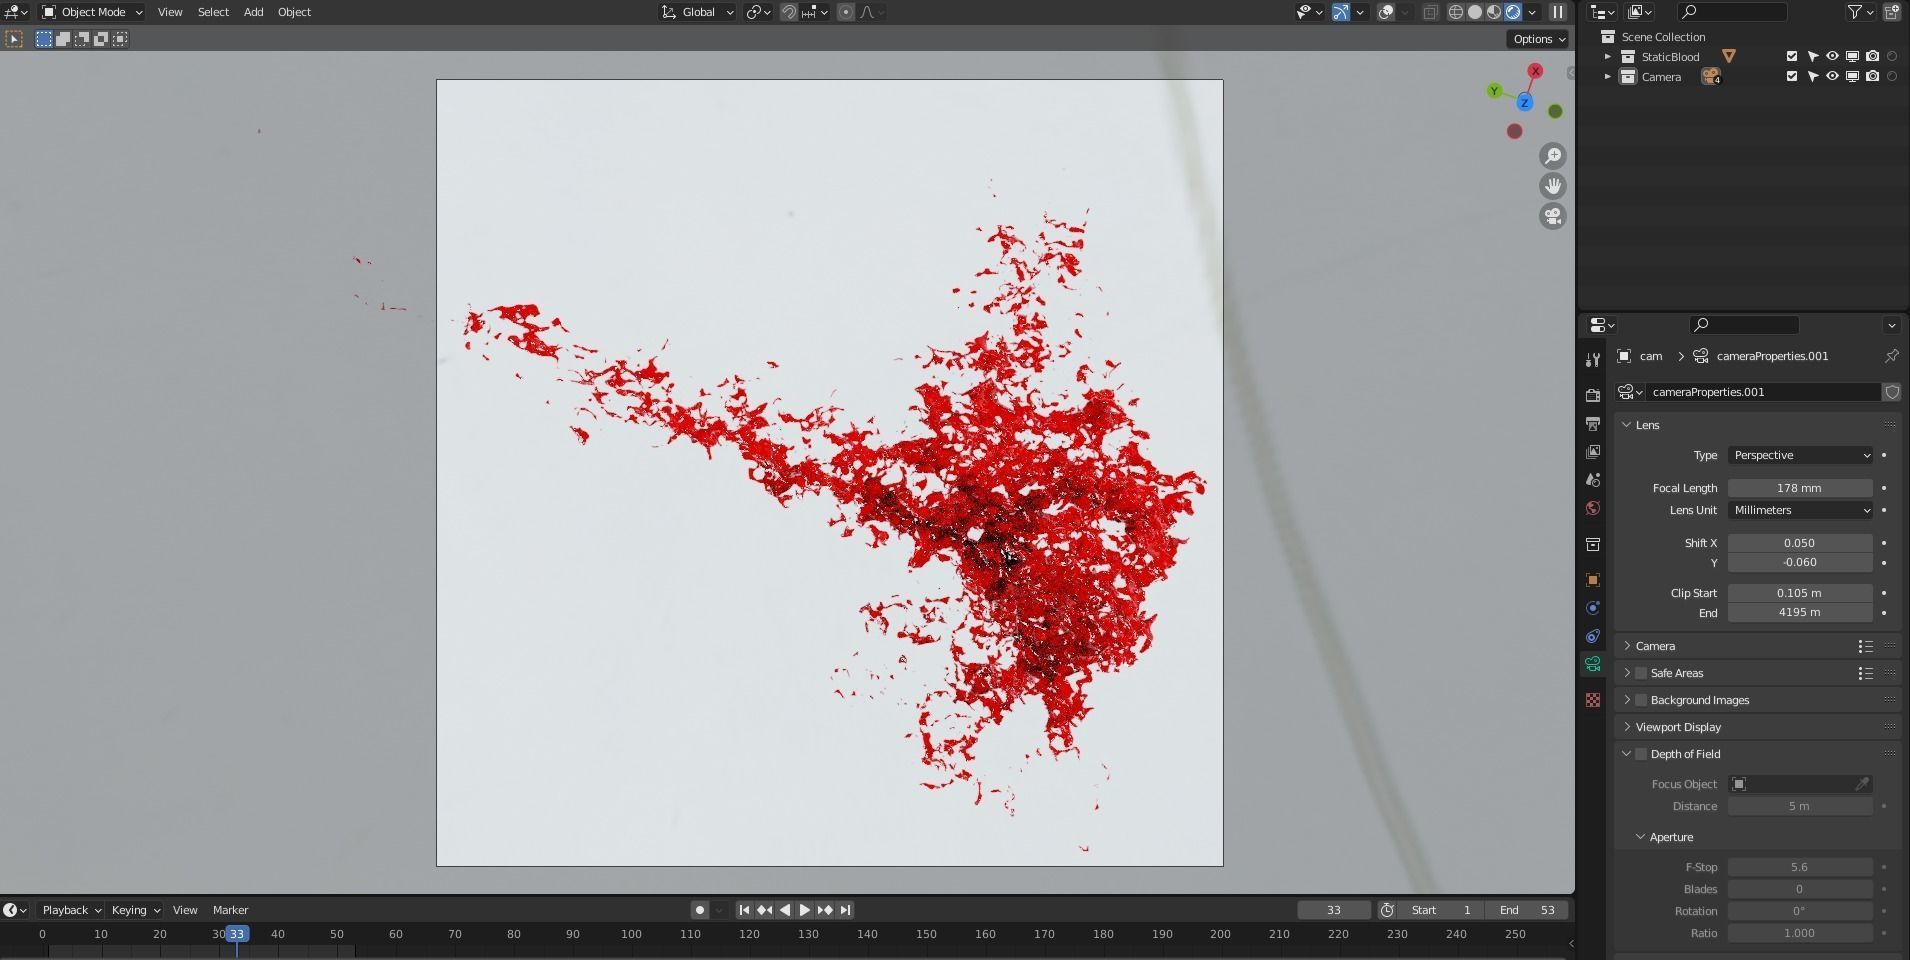Click the Playback menu in the timeline
Viewport: 1910px width, 960px height.
pyautogui.click(x=68, y=910)
